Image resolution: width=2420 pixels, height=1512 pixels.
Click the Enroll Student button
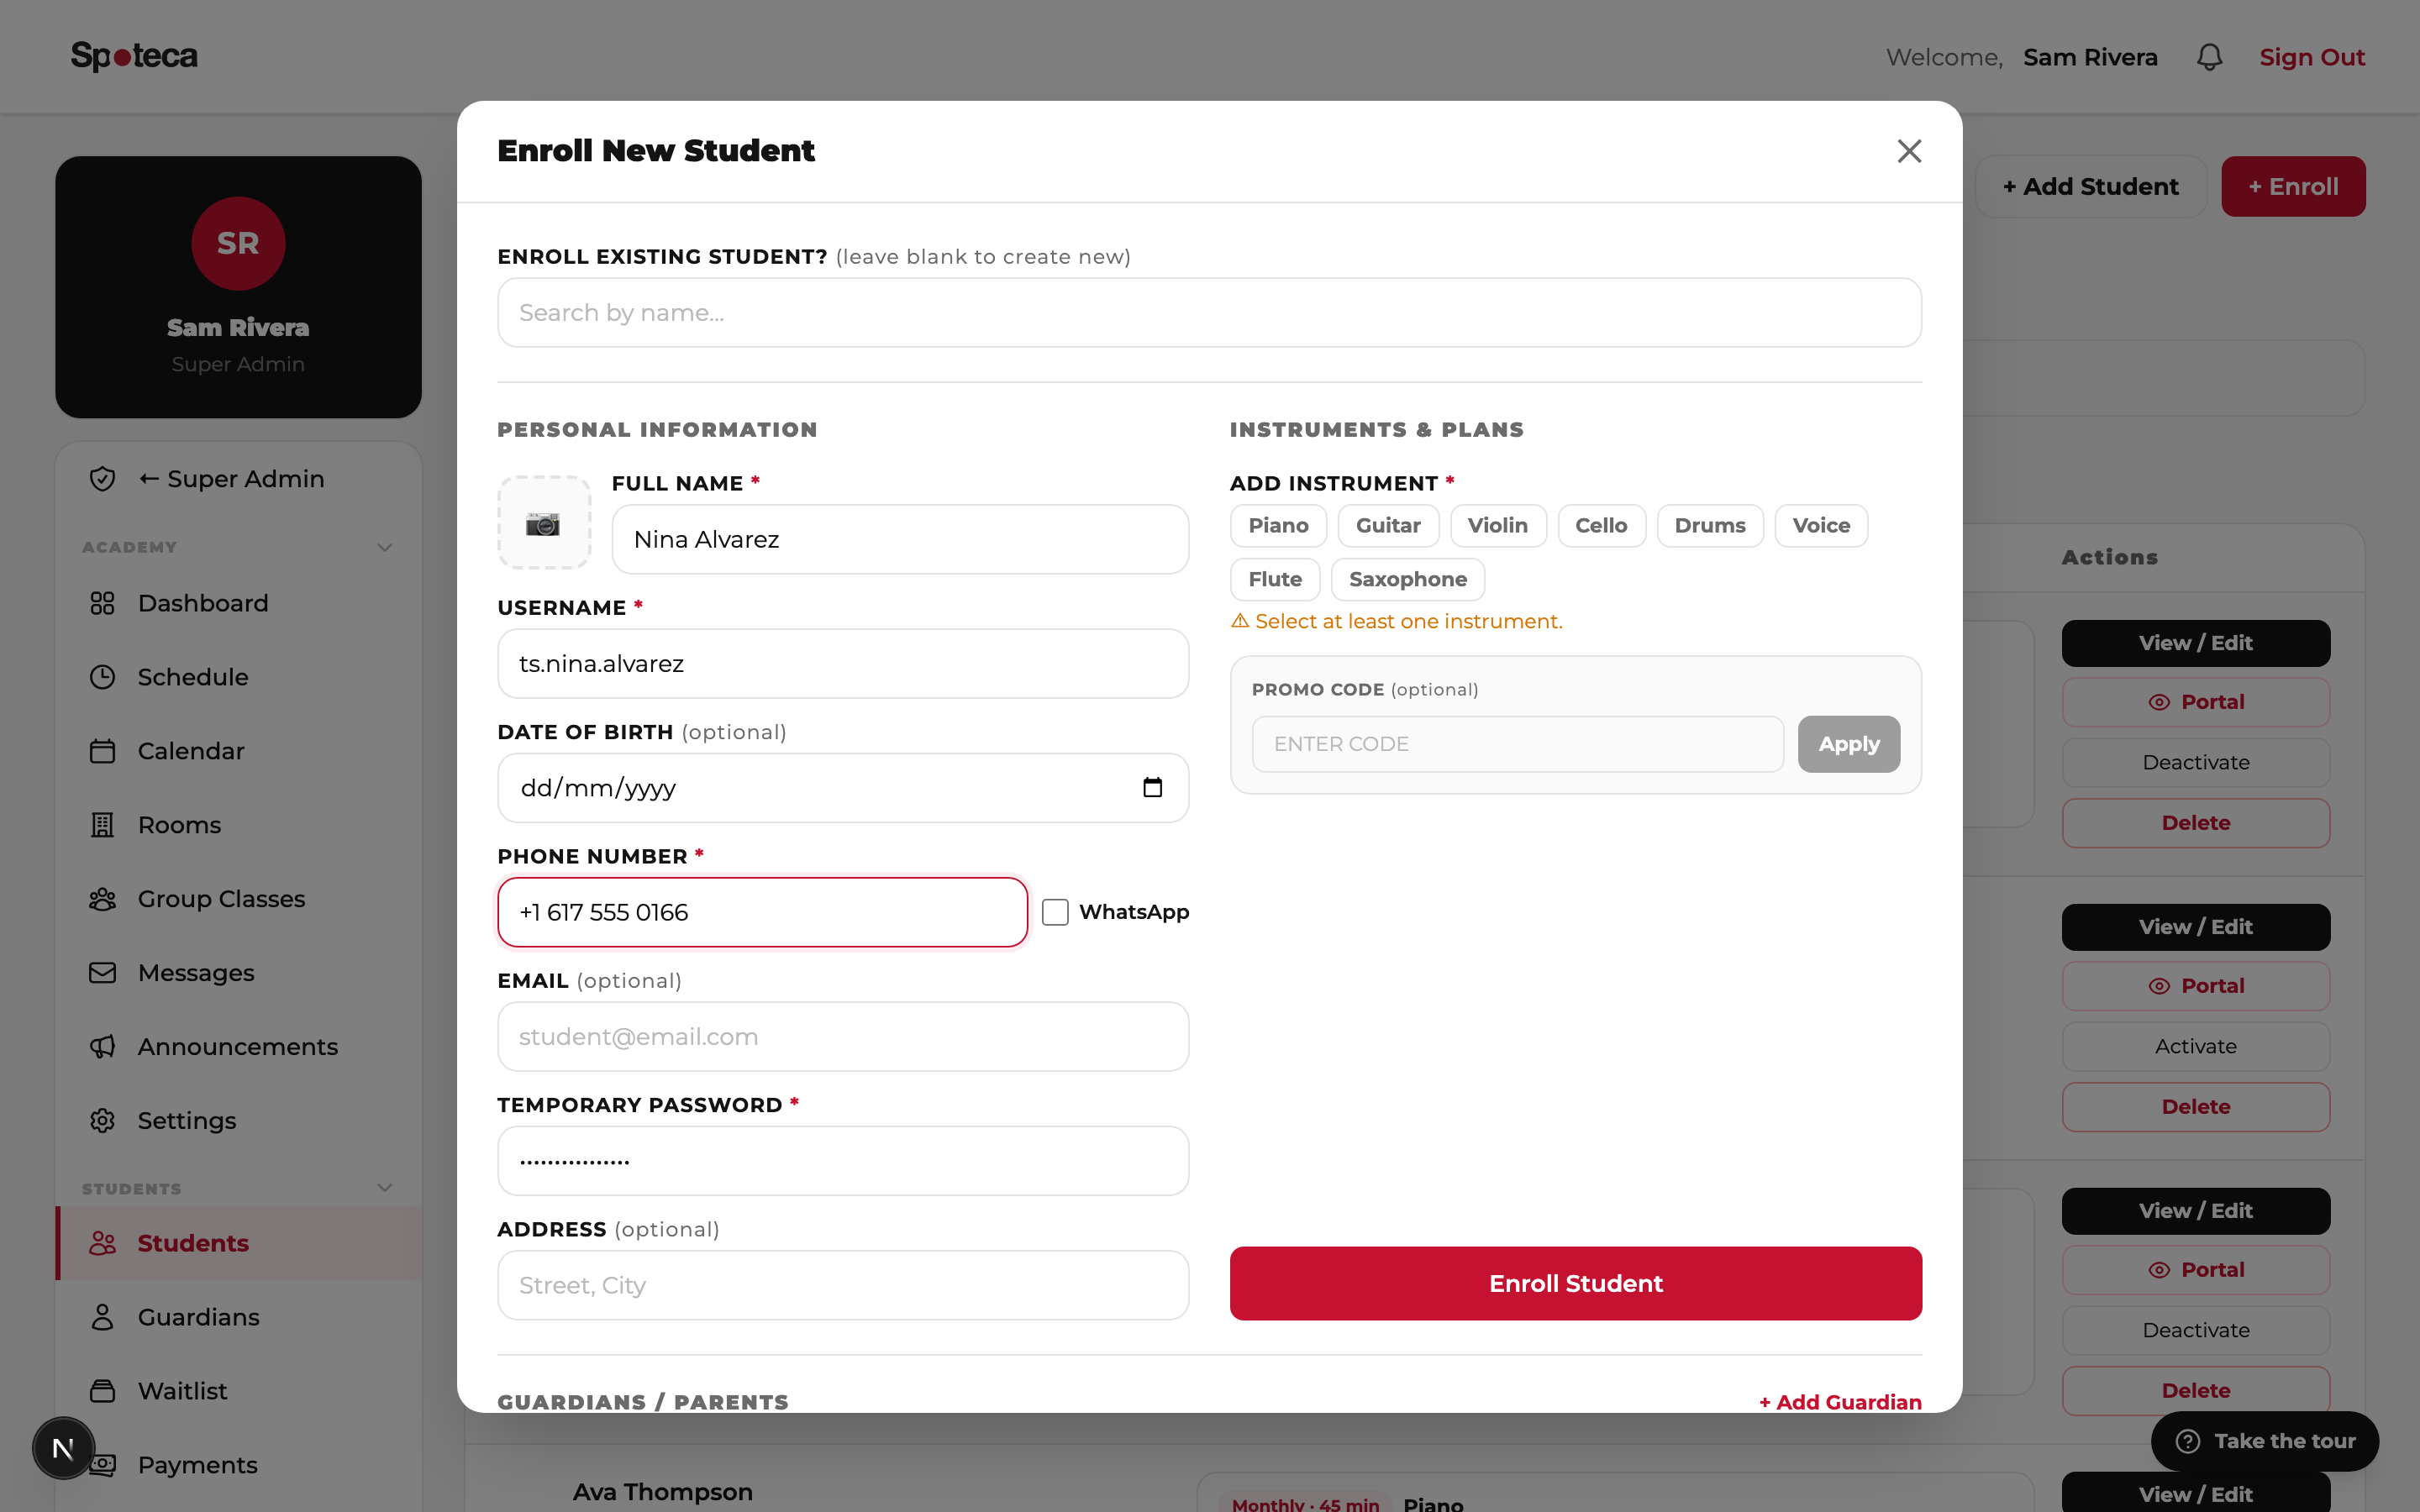pos(1575,1283)
